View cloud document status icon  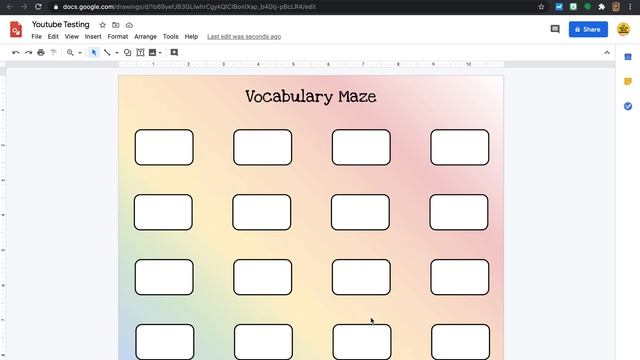(129, 25)
